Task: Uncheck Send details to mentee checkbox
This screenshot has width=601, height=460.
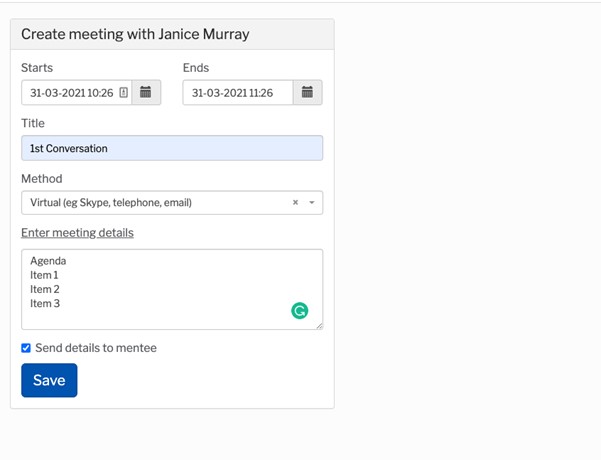Action: [26, 348]
